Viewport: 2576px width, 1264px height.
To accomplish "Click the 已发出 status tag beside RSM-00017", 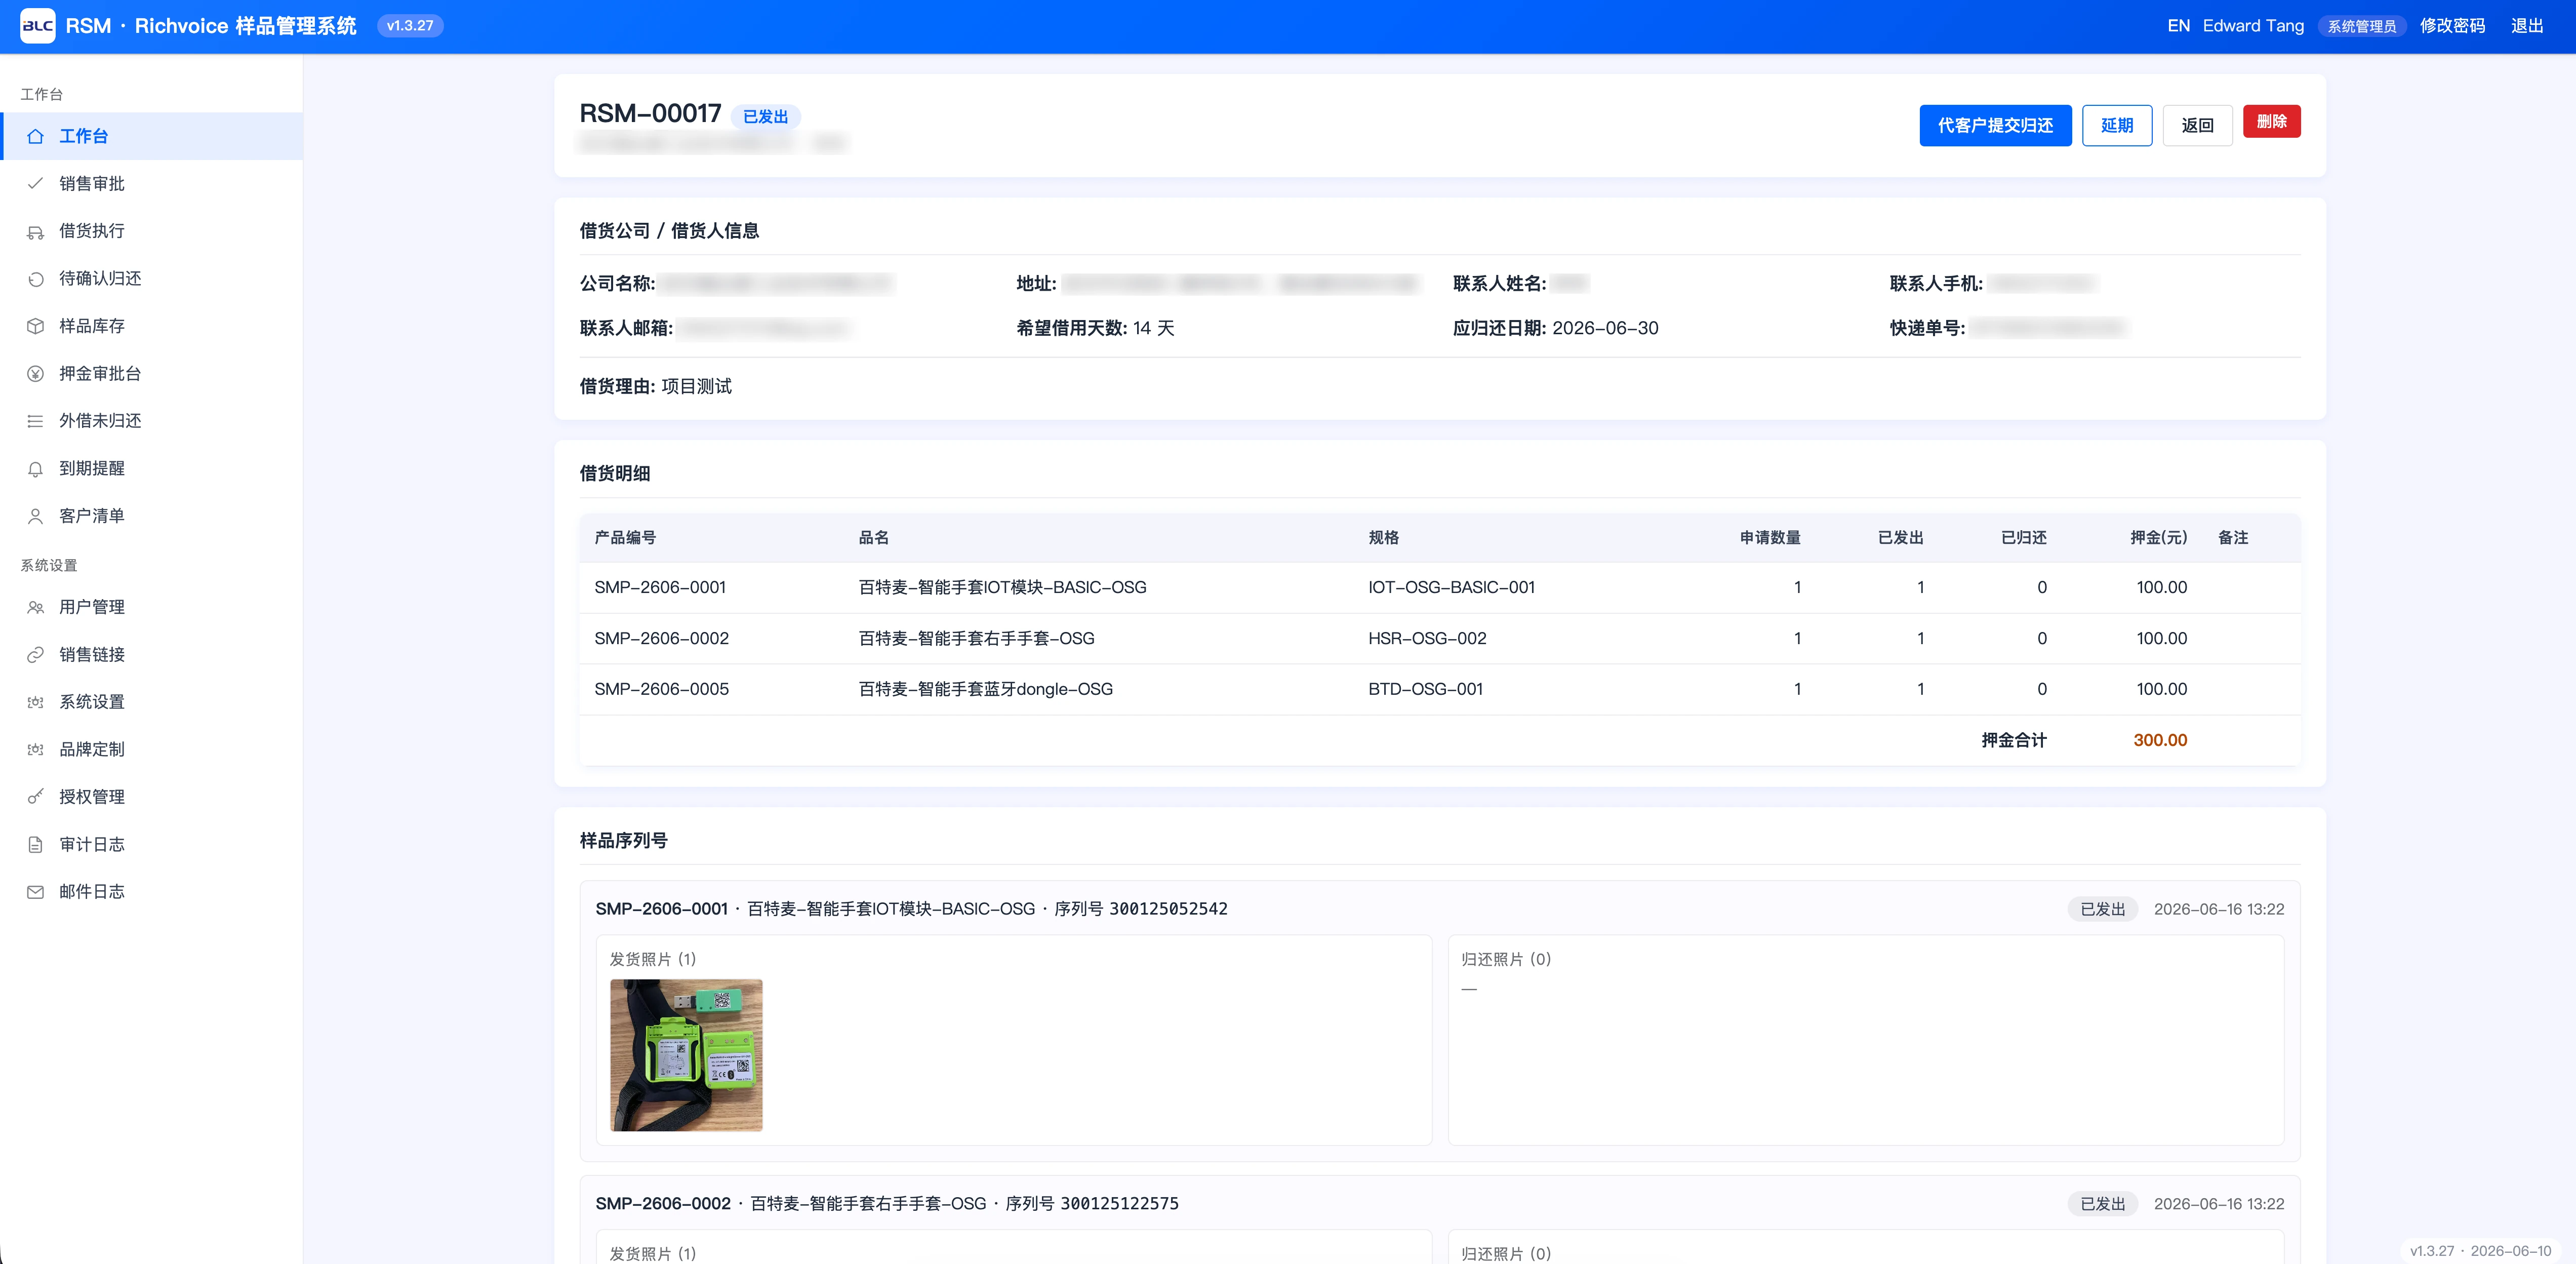I will point(765,117).
